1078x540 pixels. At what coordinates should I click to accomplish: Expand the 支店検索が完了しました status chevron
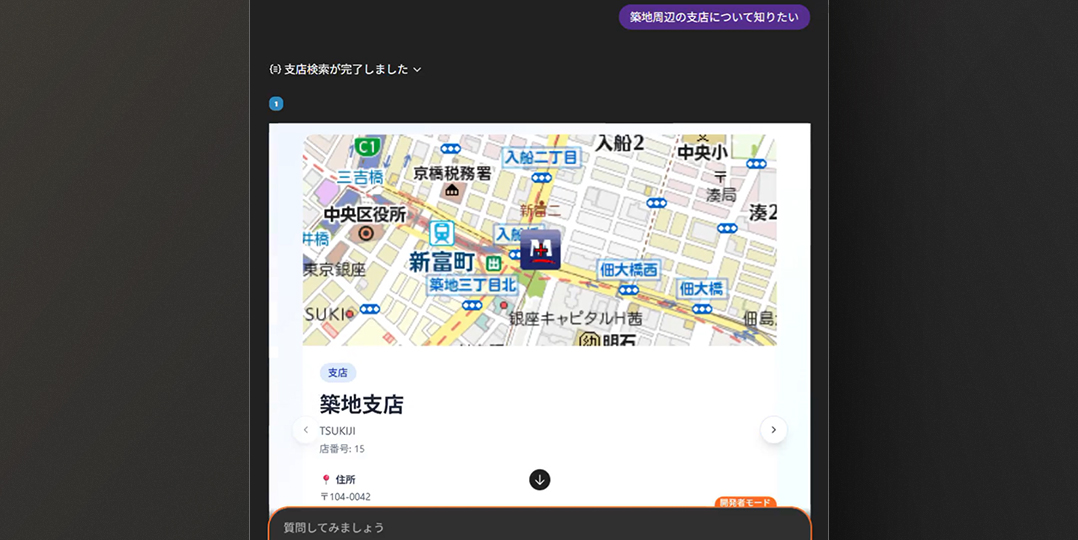pos(417,69)
